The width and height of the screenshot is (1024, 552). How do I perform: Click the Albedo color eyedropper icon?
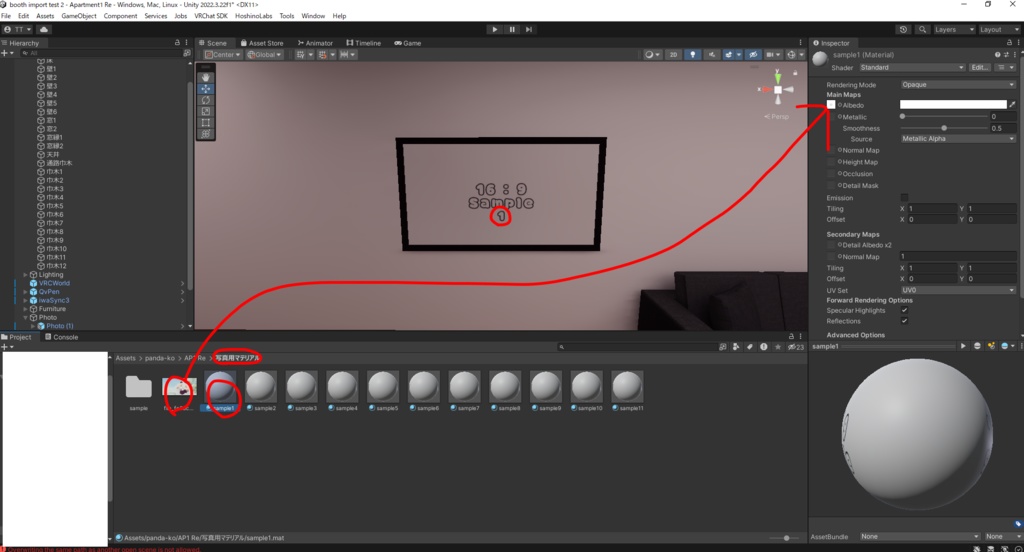coord(1012,105)
